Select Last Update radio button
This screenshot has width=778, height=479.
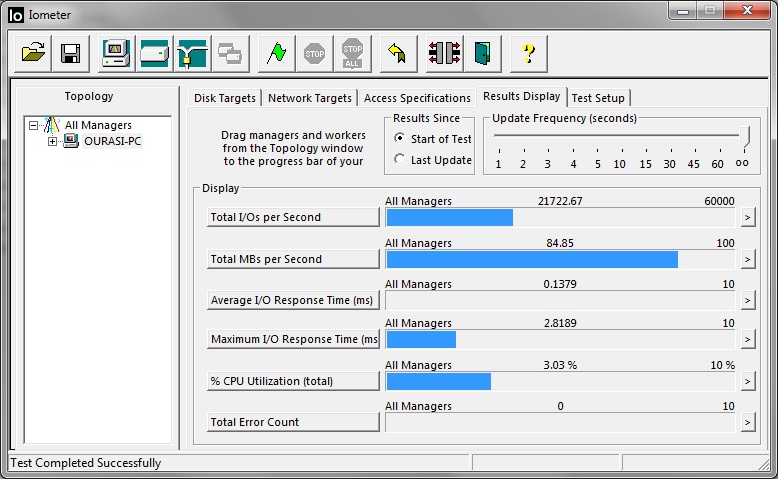coord(399,159)
